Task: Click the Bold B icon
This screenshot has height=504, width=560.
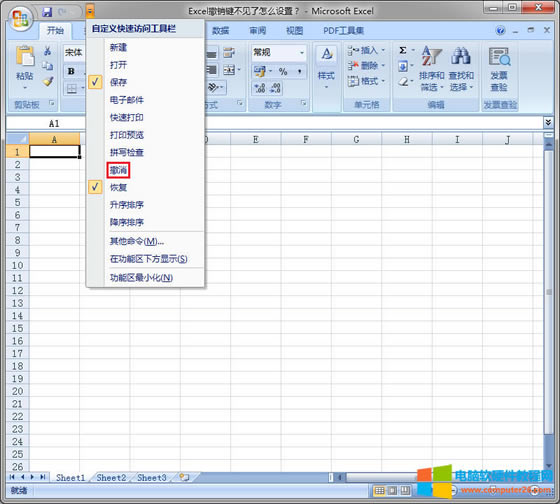Action: point(71,71)
